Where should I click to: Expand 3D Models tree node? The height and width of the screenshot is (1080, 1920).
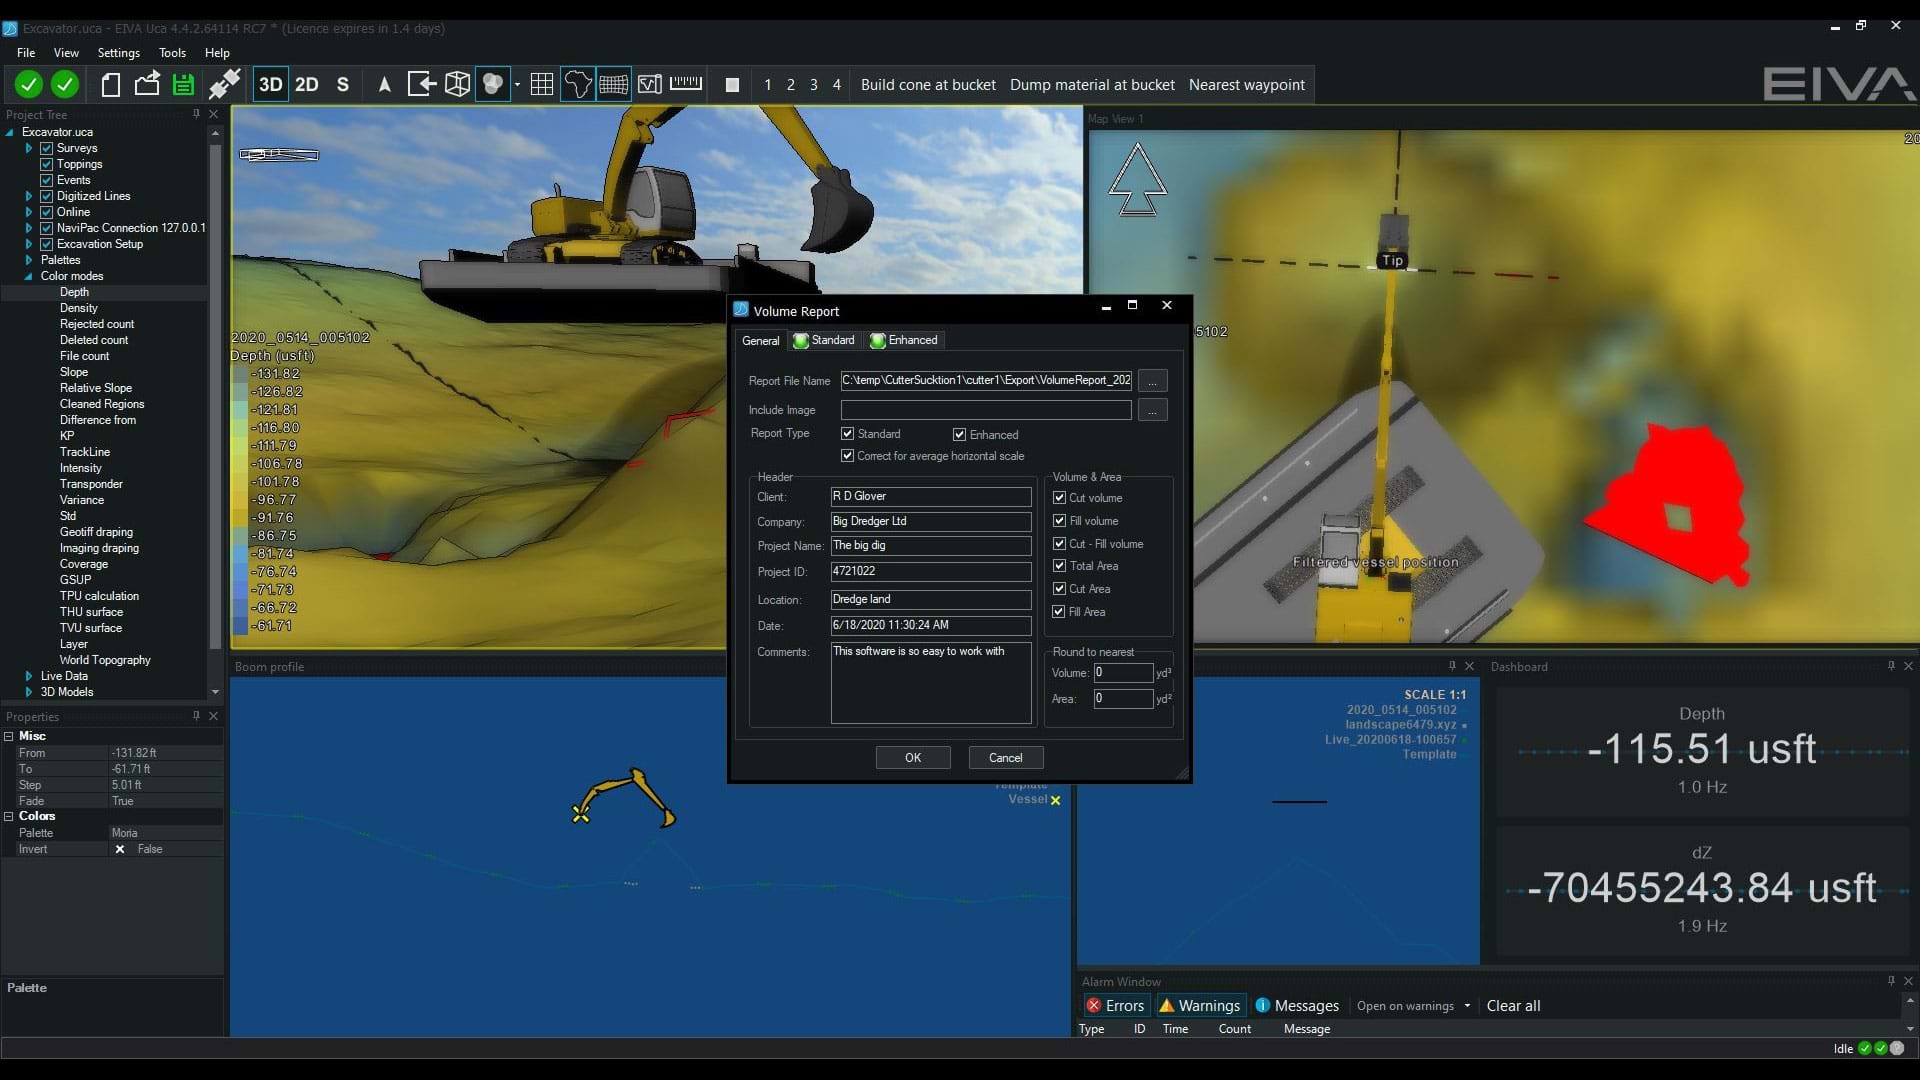pos(29,692)
